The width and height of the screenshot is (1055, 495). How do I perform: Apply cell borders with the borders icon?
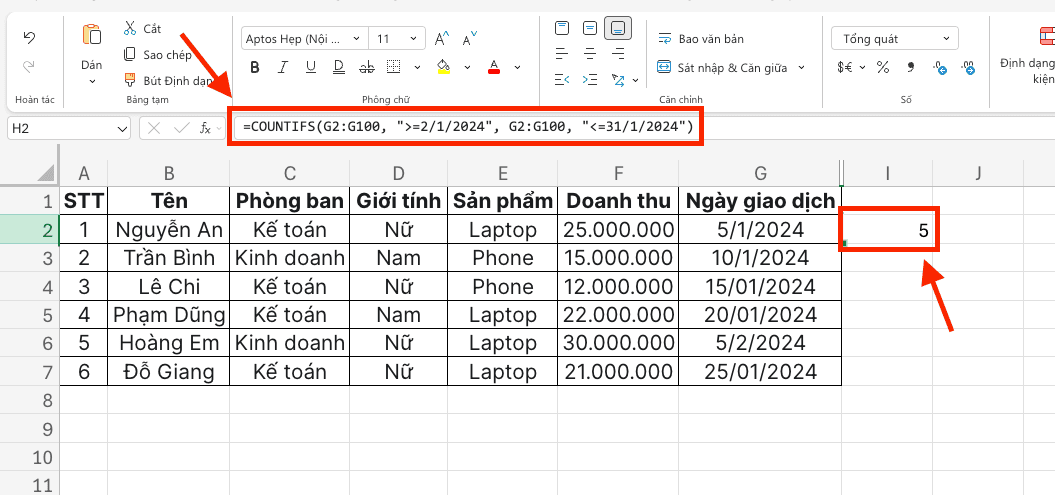tap(394, 67)
